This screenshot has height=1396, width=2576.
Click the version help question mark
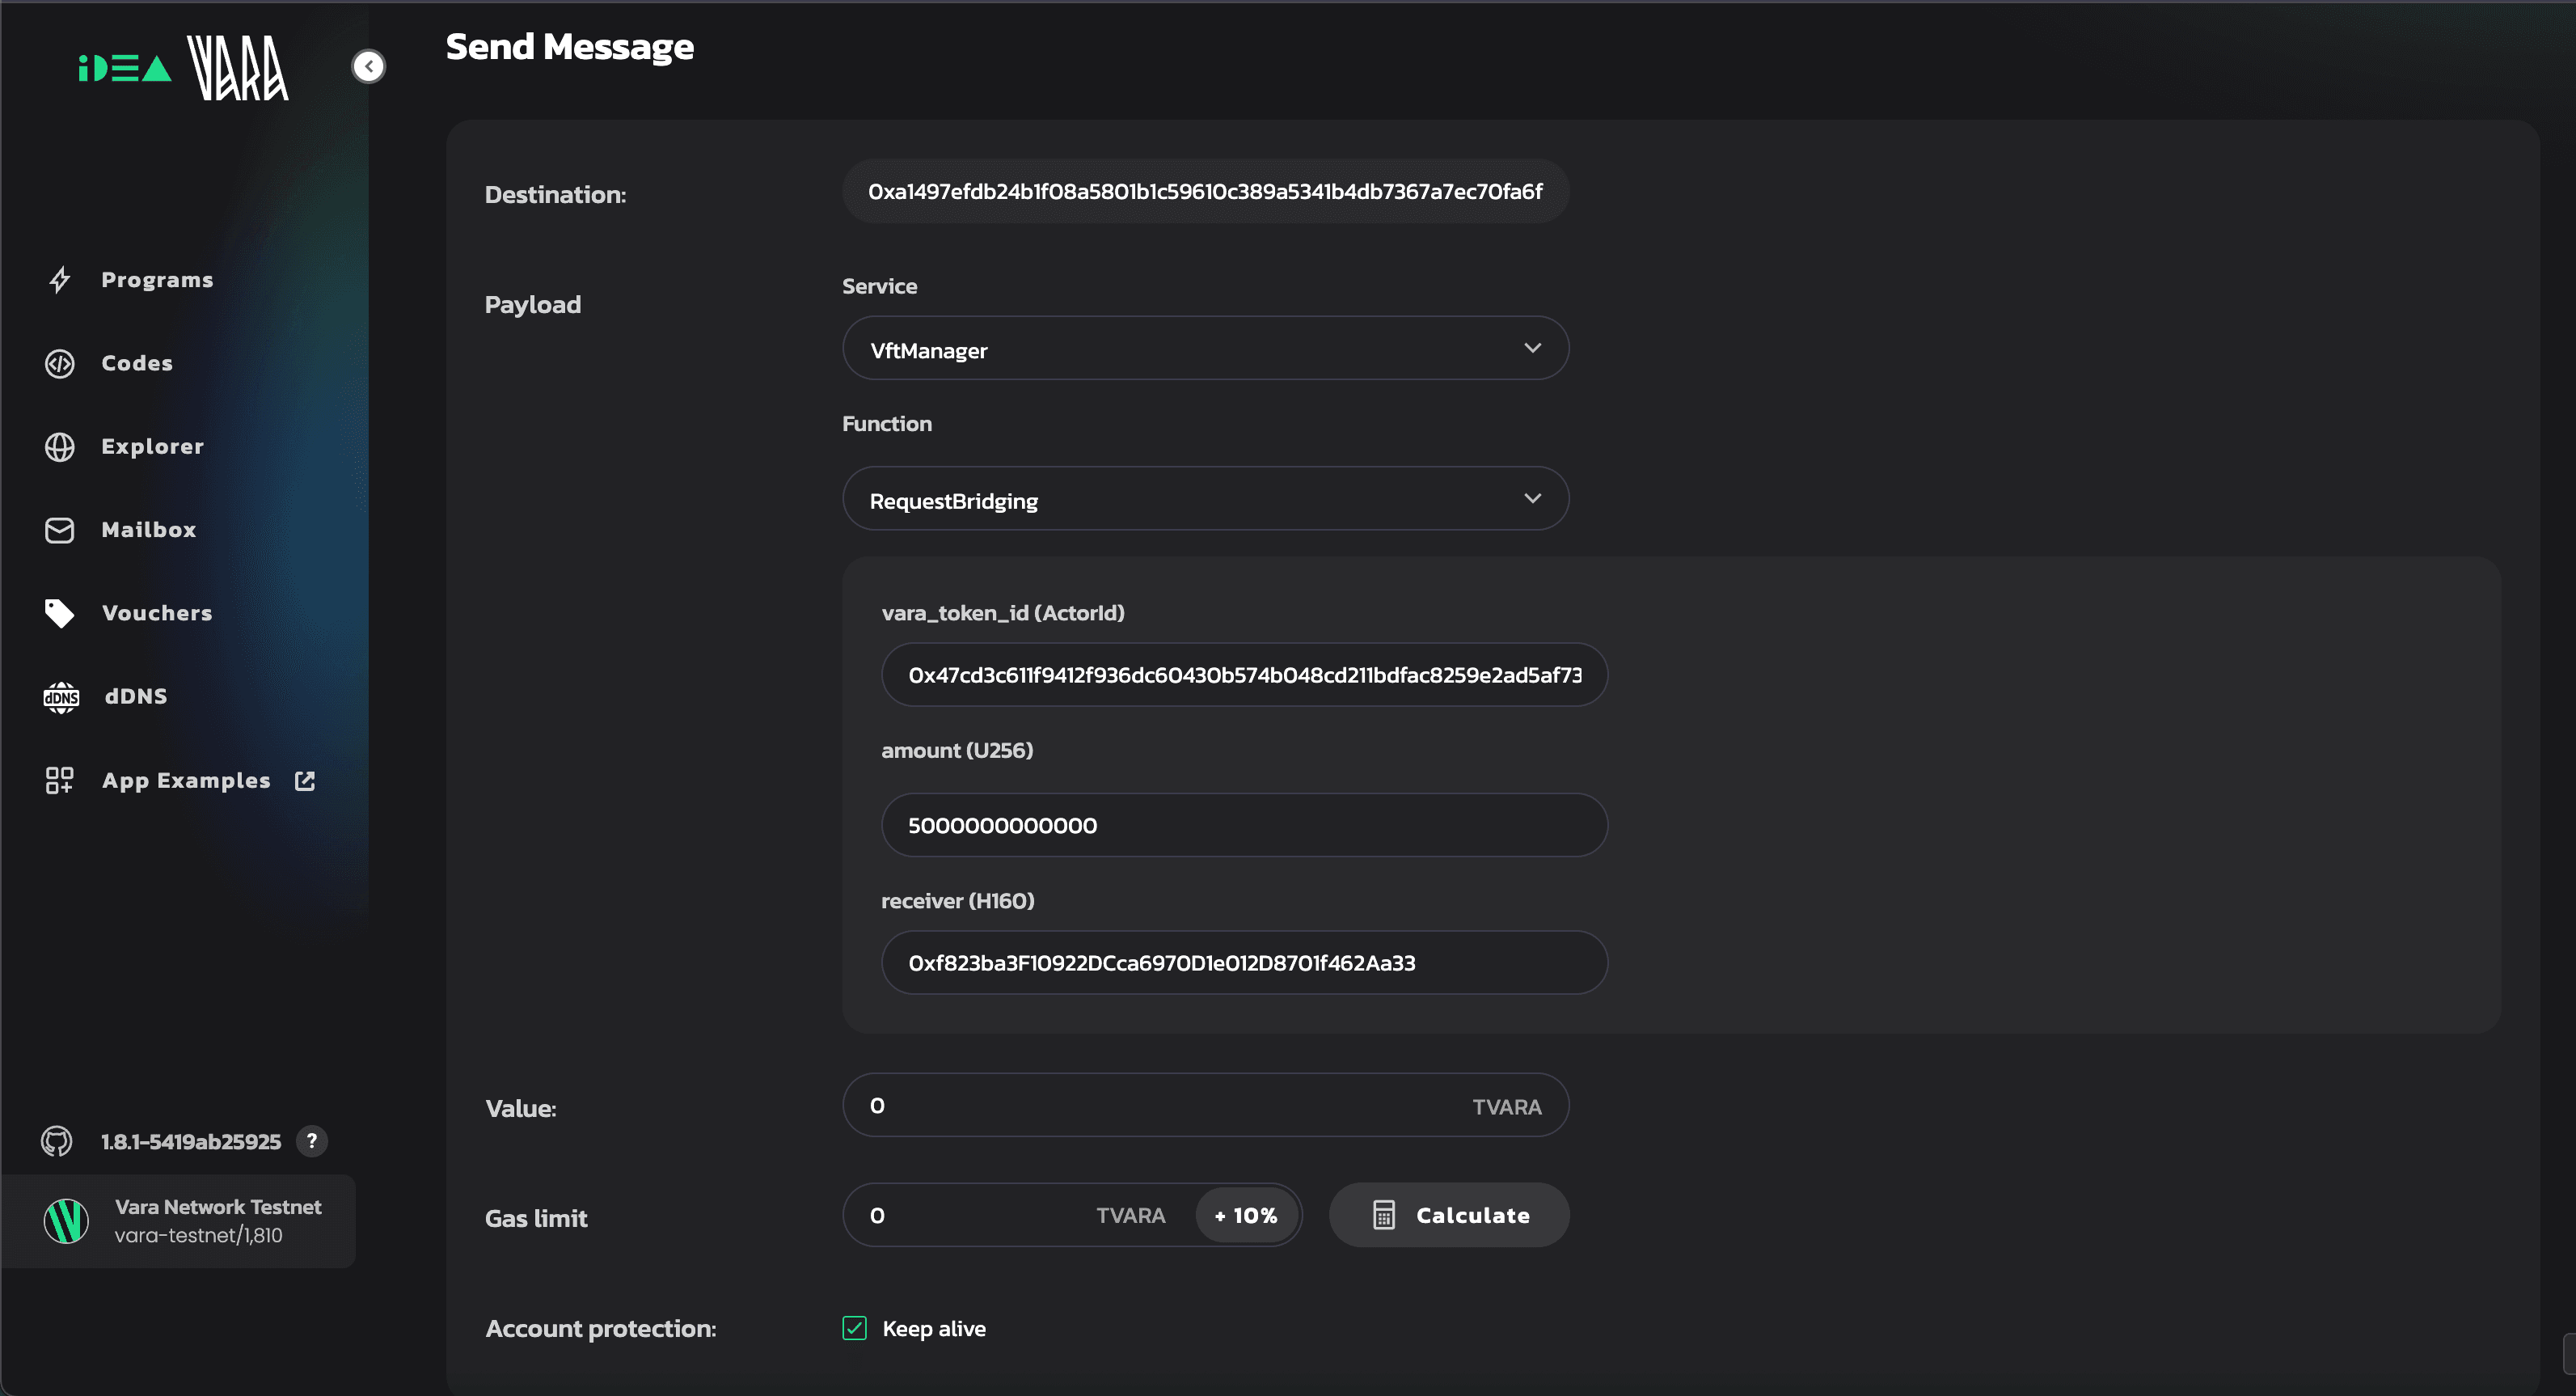(312, 1141)
